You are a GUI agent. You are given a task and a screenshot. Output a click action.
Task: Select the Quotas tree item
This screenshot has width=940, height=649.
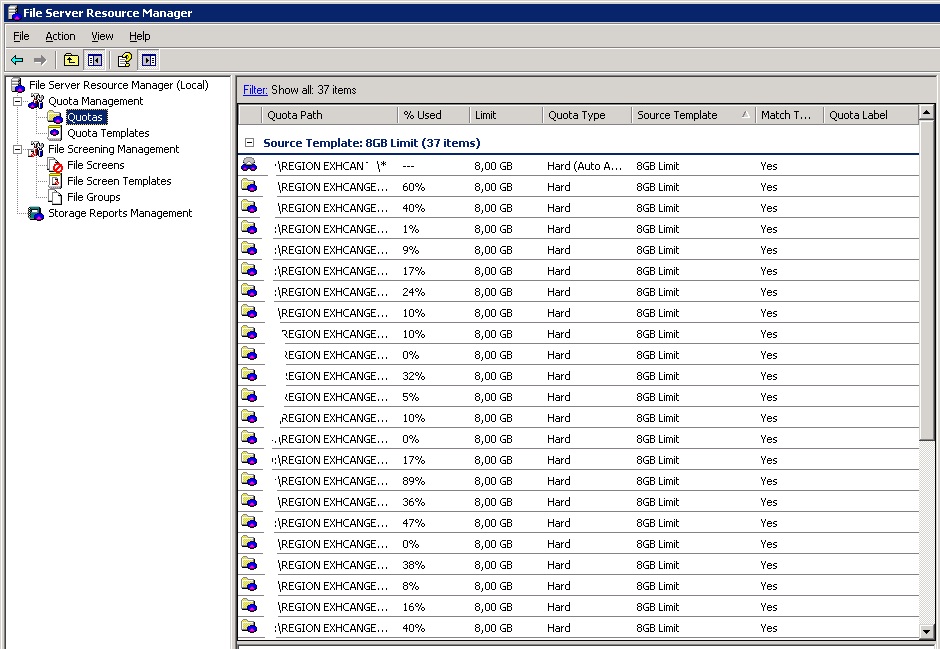(86, 117)
